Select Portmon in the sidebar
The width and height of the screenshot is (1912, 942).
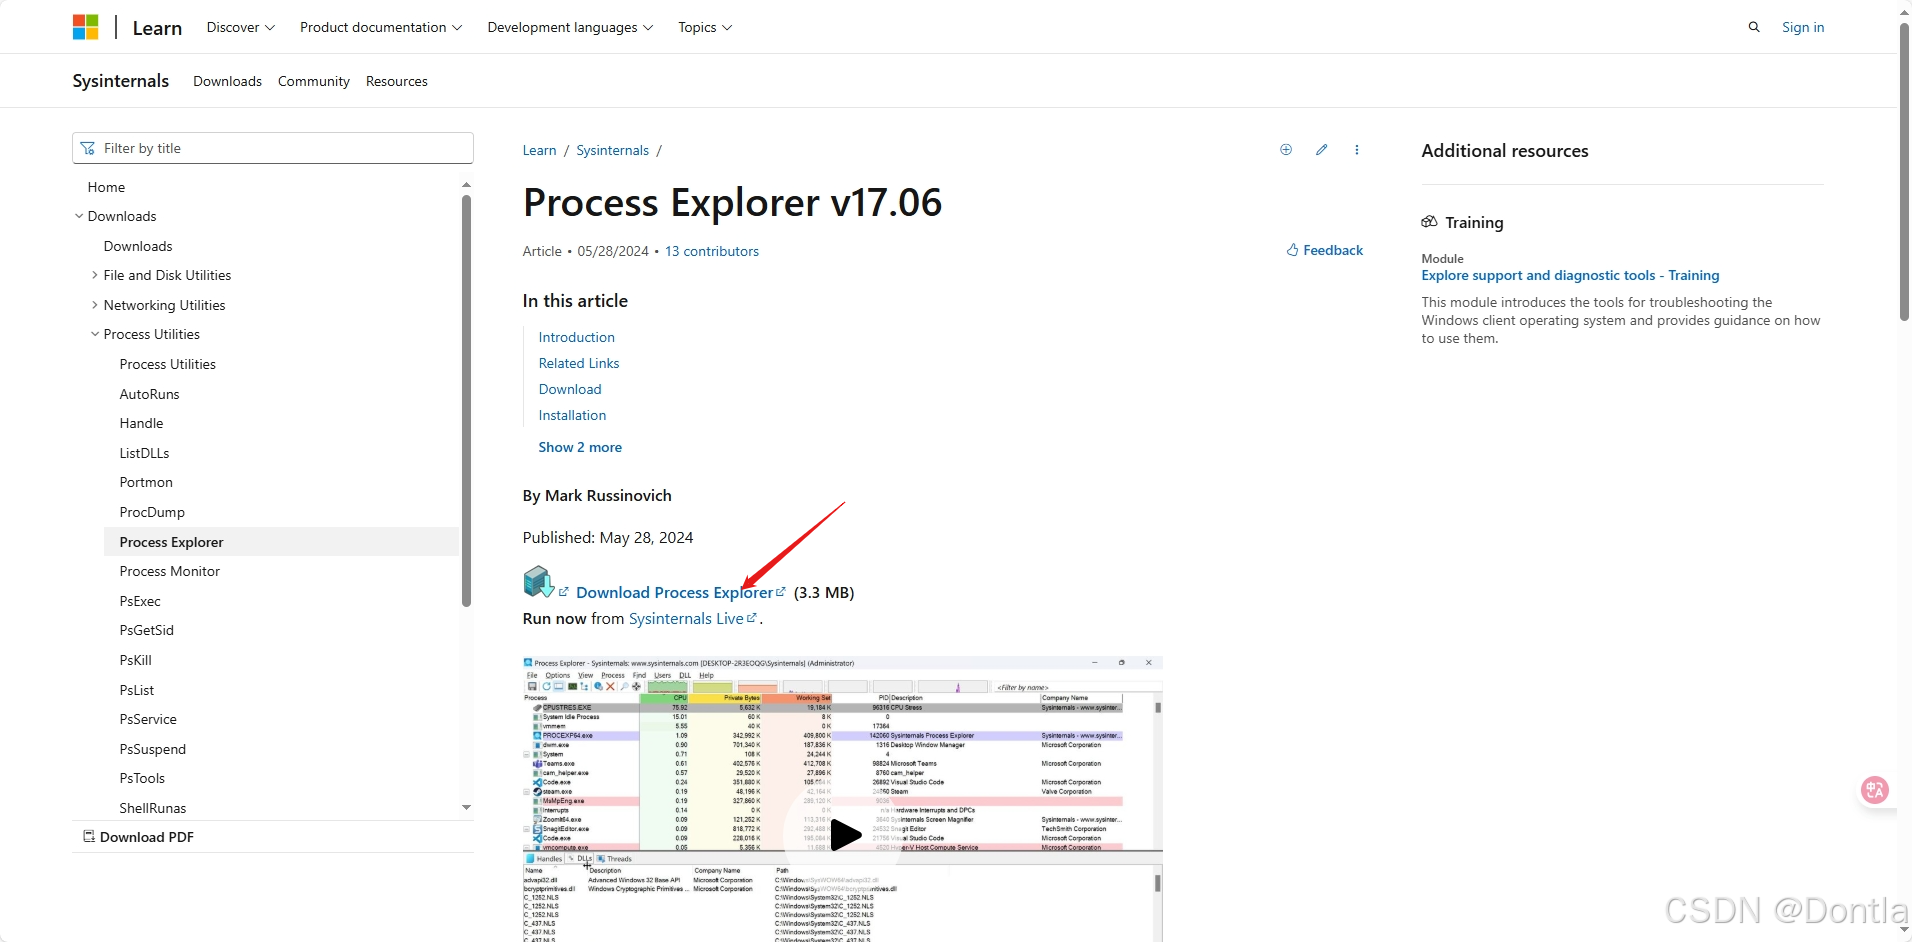tap(146, 482)
